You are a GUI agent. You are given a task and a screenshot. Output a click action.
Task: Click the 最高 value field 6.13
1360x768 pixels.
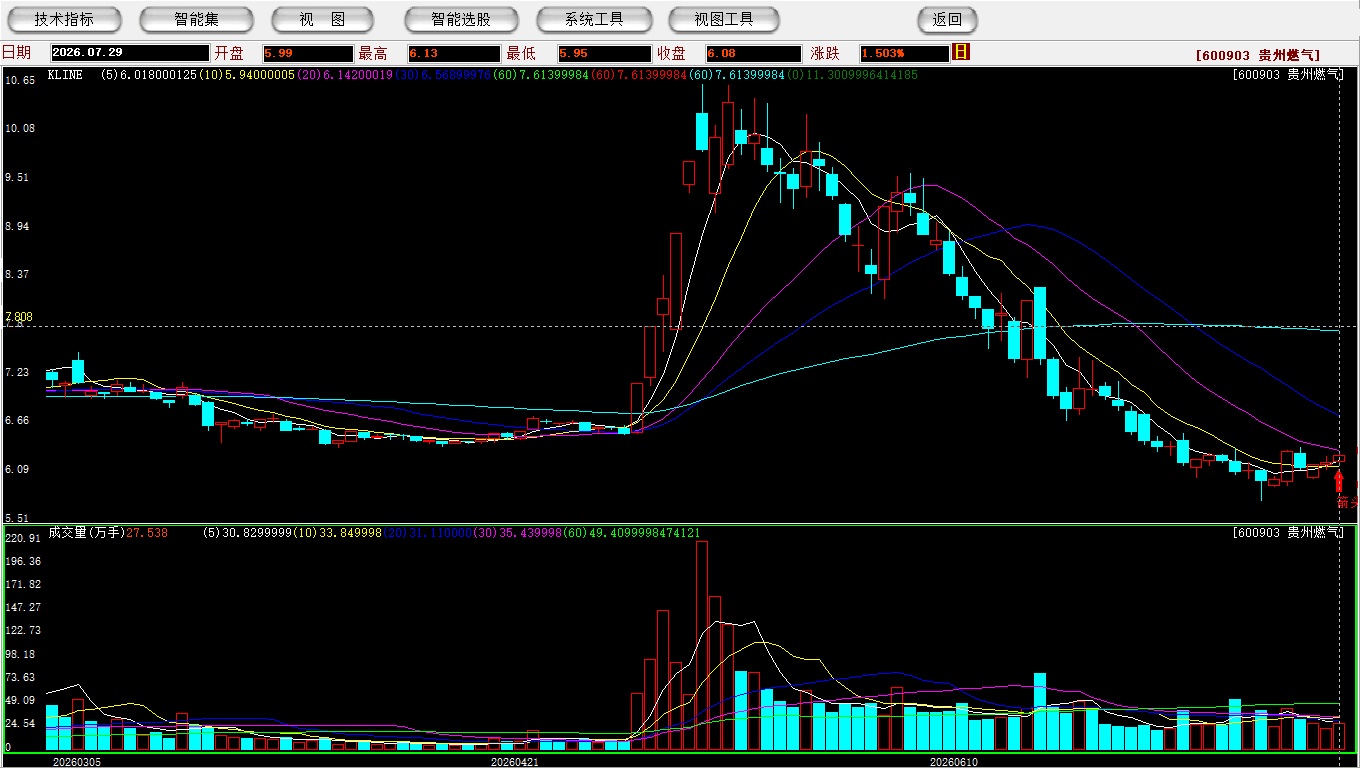click(453, 53)
